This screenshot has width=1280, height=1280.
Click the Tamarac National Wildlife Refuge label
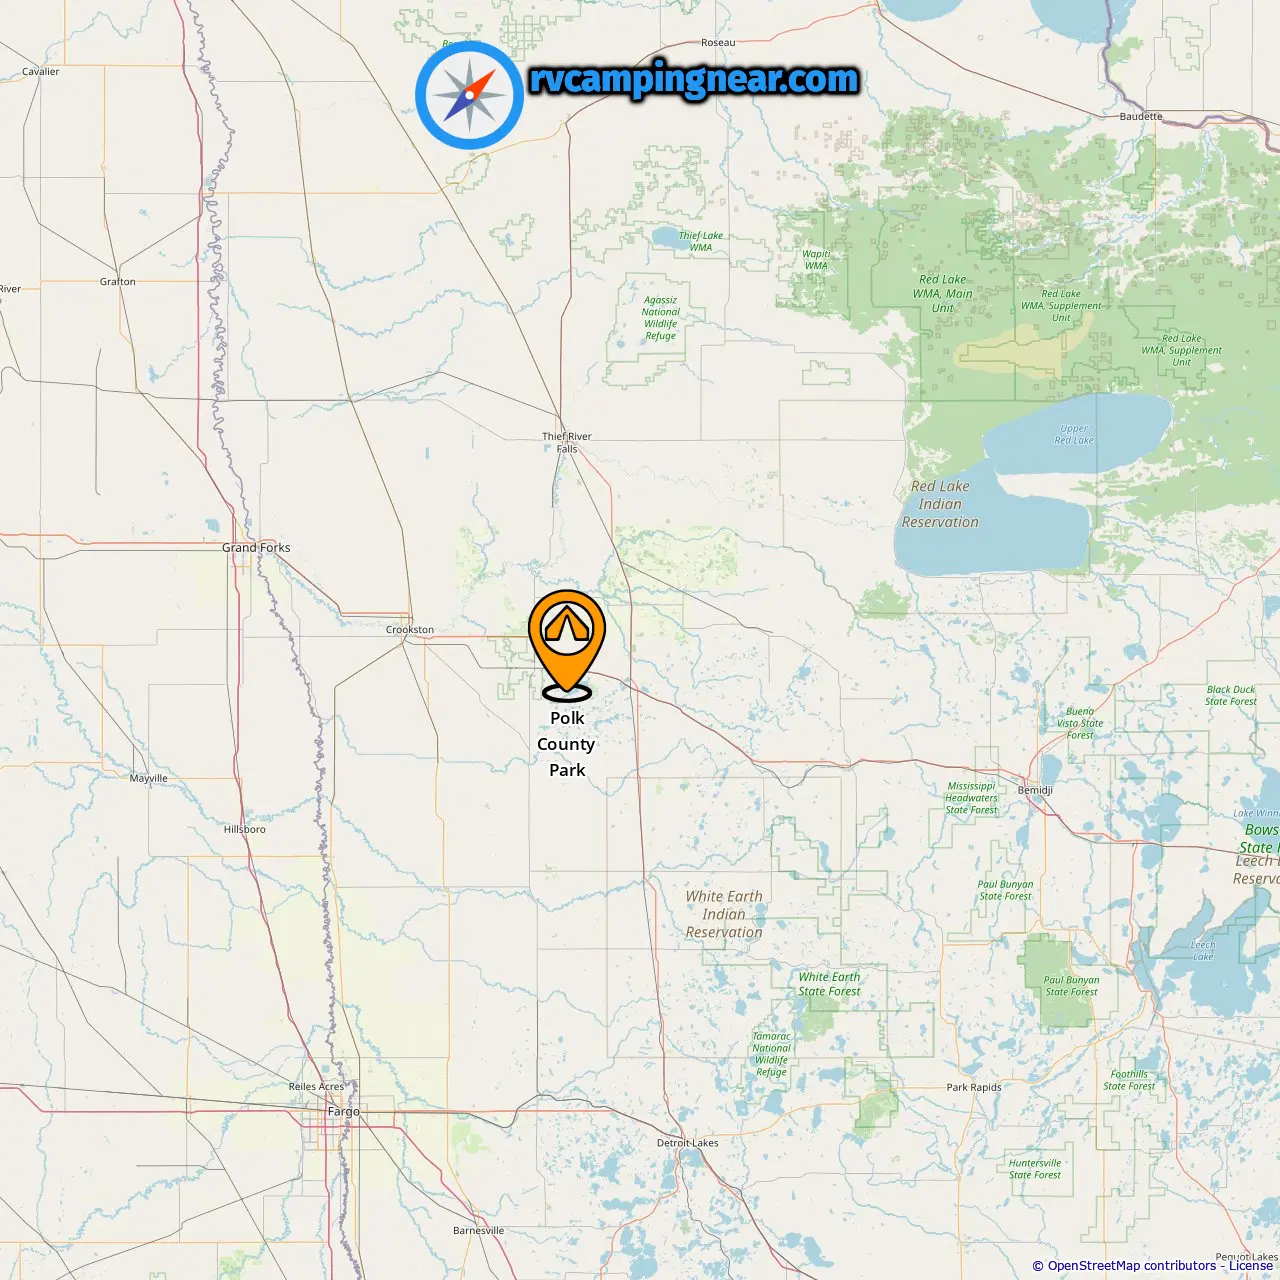coord(771,1054)
